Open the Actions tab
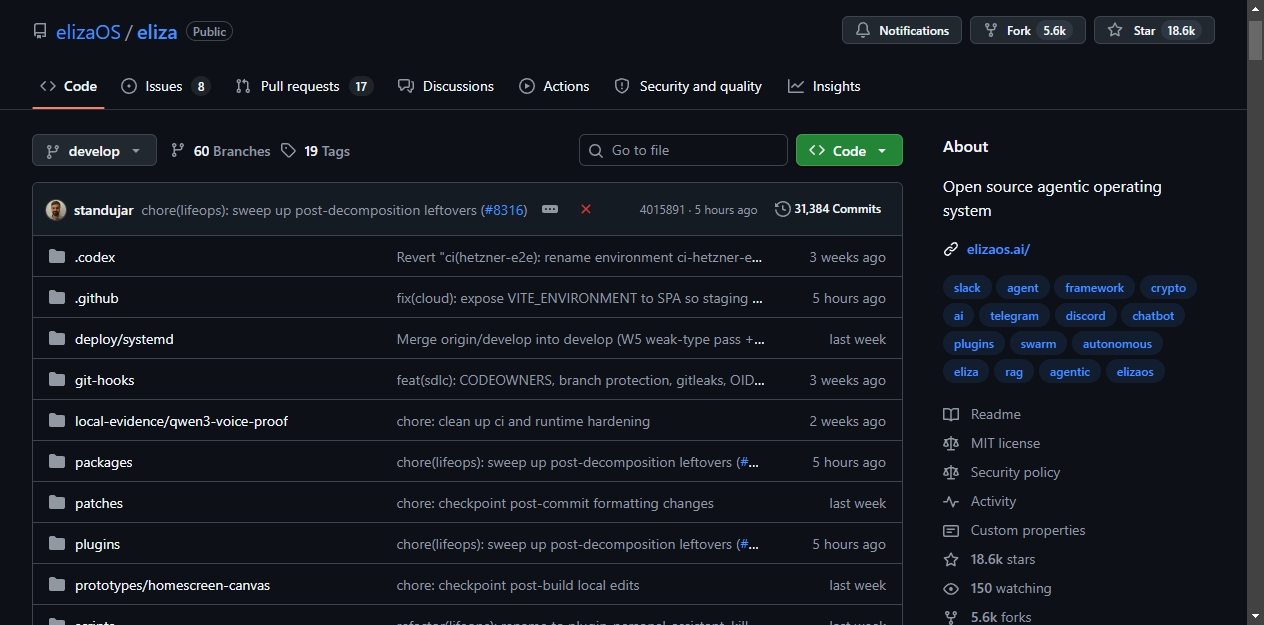The height and width of the screenshot is (625, 1264). [554, 86]
